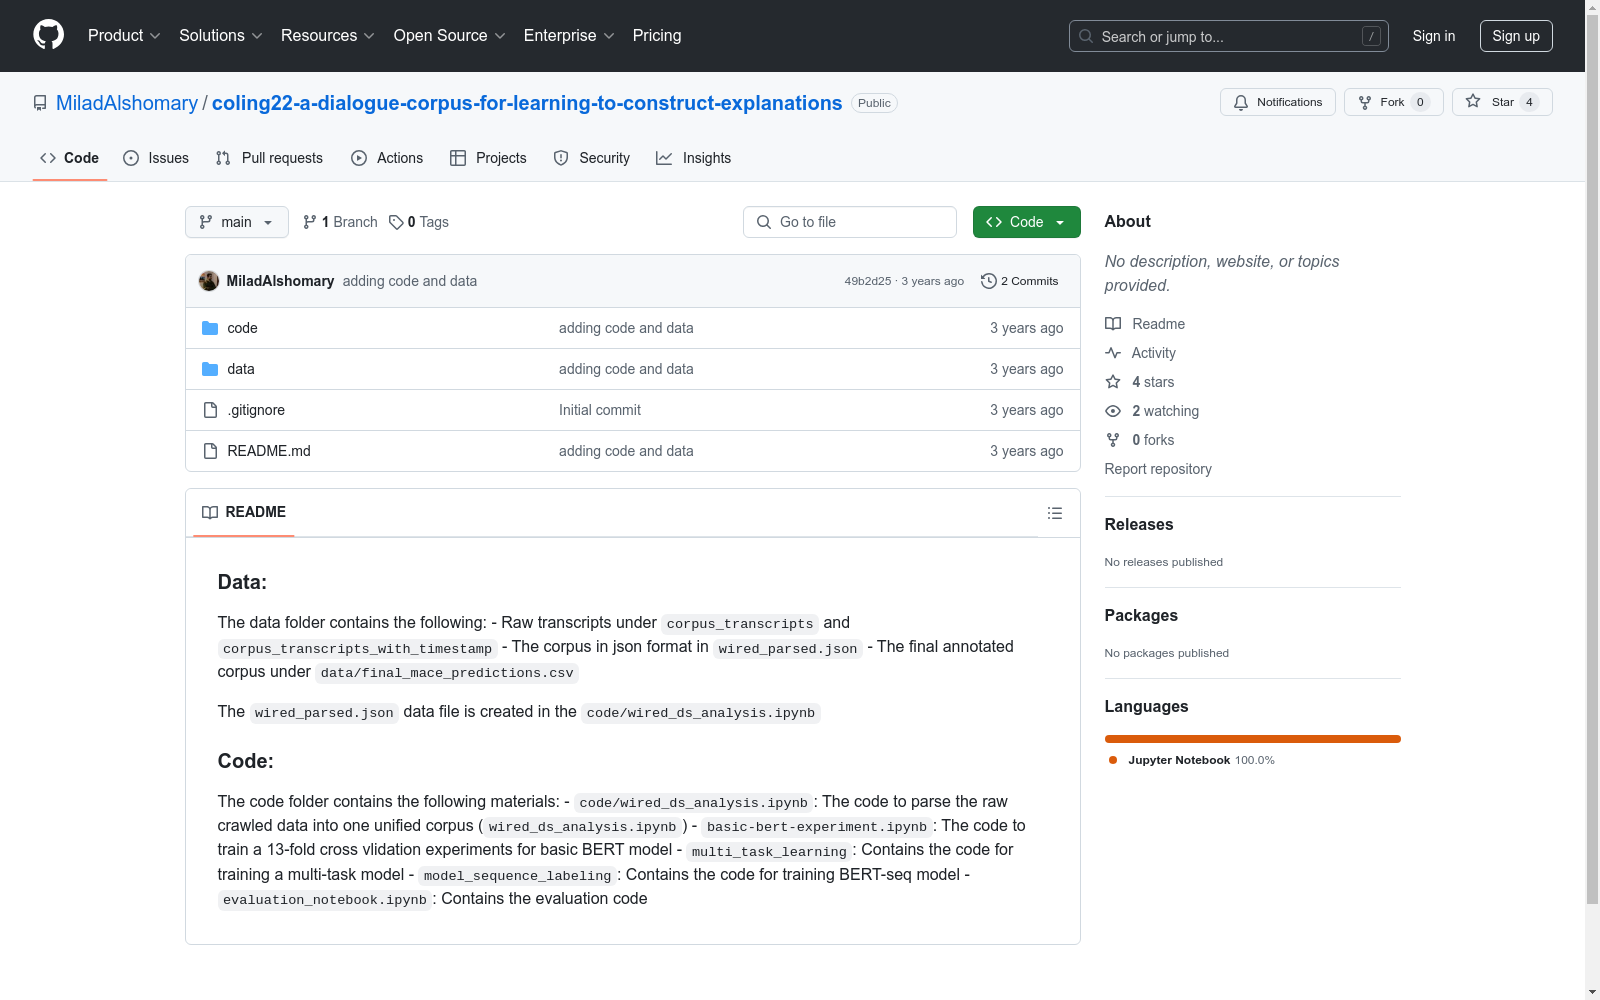This screenshot has height=1000, width=1600.
Task: Open the commit message in the data folder row
Action: click(626, 369)
